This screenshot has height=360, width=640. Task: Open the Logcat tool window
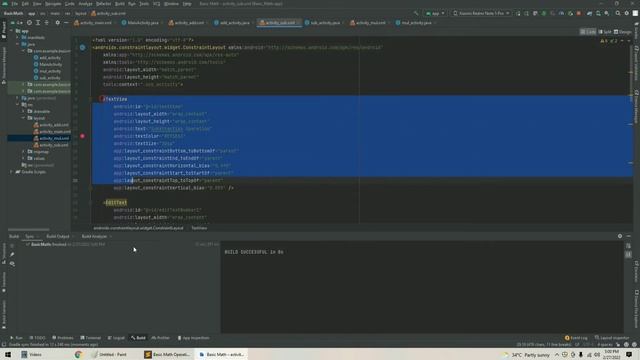click(x=116, y=338)
